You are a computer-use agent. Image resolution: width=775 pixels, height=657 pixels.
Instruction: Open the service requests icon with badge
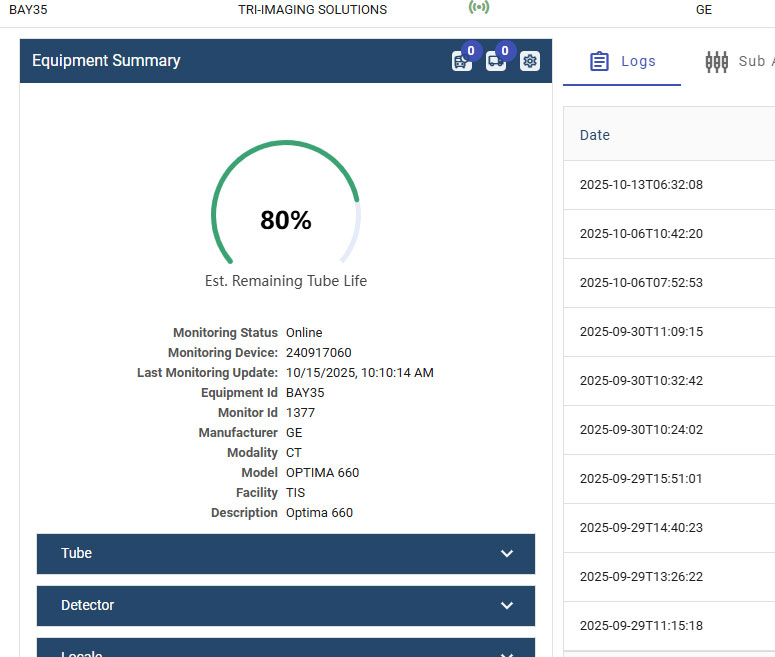[x=461, y=61]
